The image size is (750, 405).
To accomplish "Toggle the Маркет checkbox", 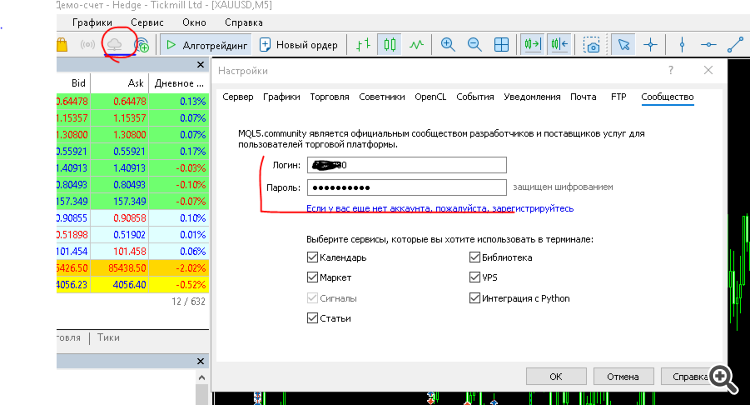I will tap(312, 277).
